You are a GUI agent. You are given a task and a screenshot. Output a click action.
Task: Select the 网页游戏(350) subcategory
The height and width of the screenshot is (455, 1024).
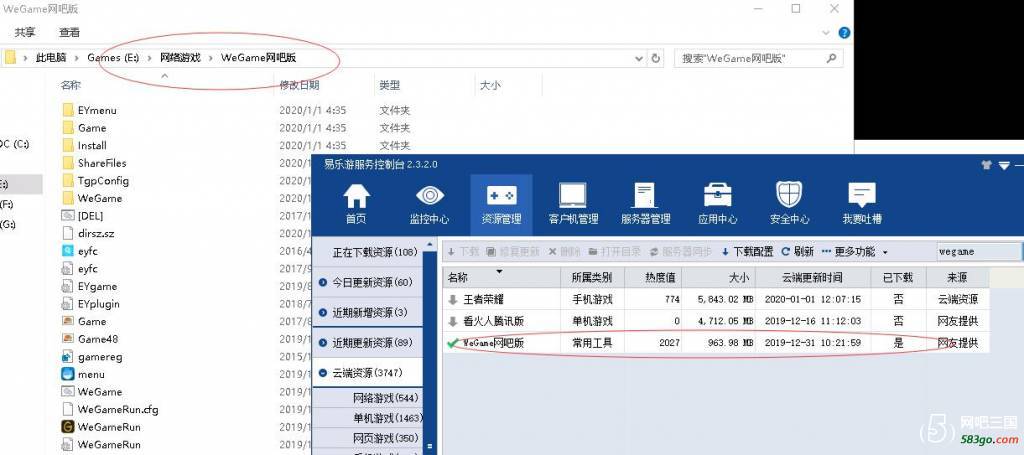click(386, 437)
